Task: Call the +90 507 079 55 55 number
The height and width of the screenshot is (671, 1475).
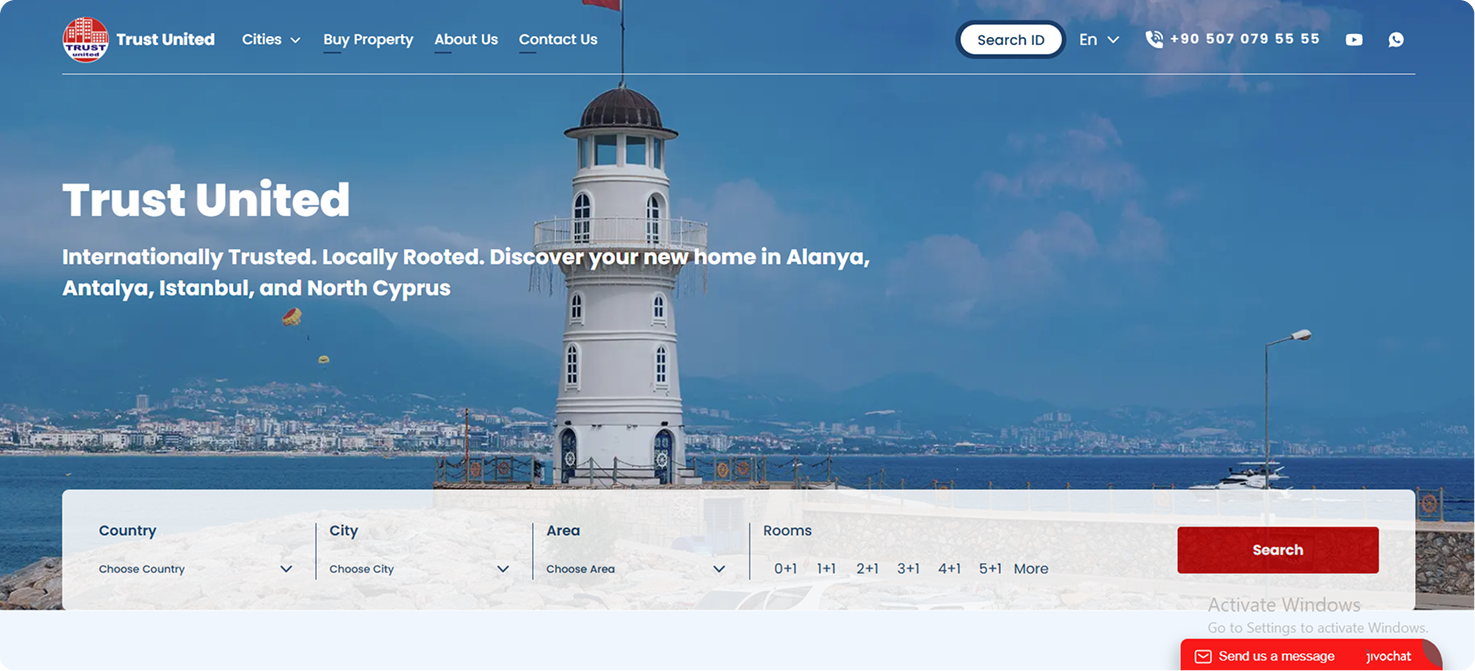Action: [1245, 39]
